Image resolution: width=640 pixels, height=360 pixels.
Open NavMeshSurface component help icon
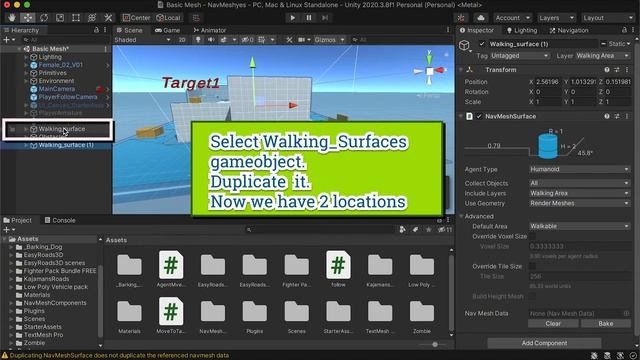pyautogui.click(x=607, y=116)
